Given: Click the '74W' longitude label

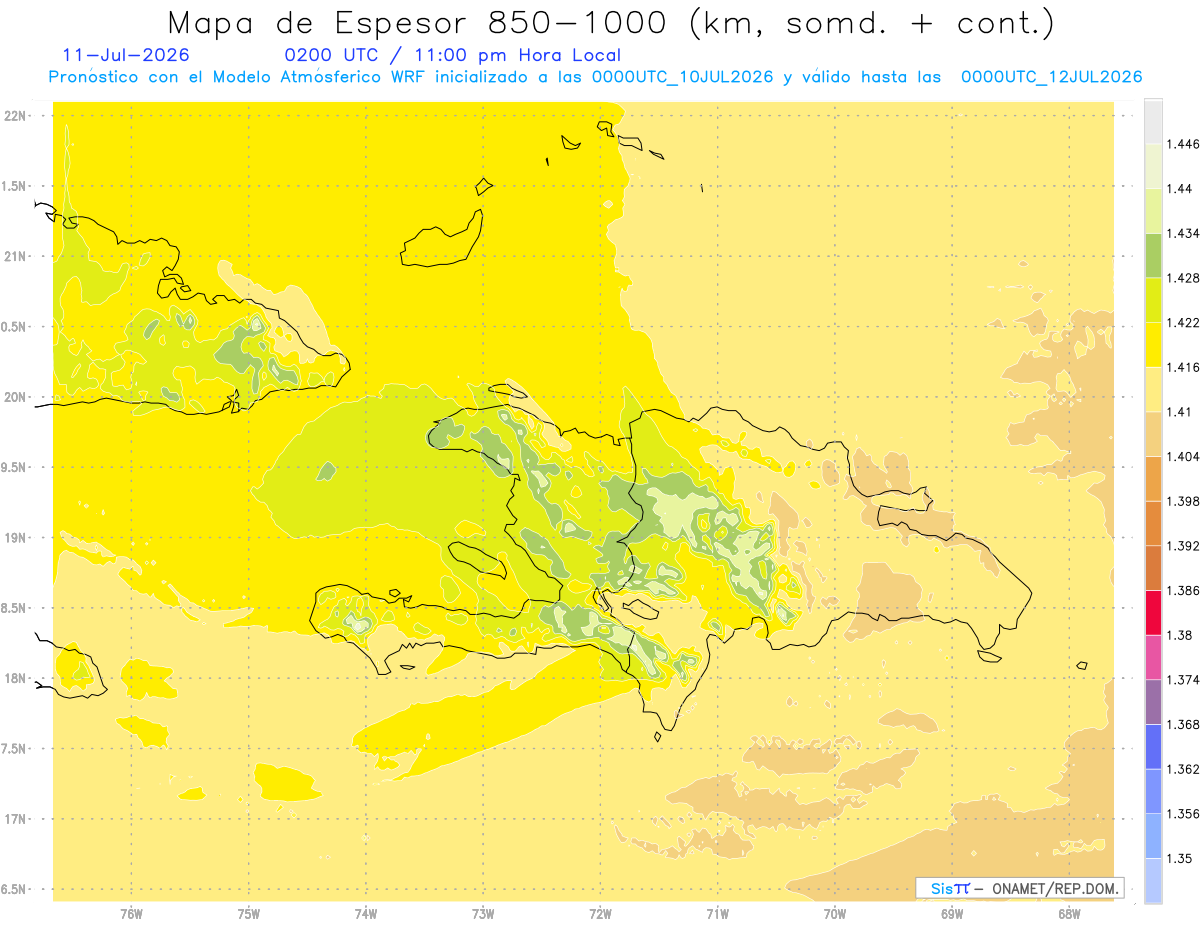Looking at the screenshot, I should [365, 914].
